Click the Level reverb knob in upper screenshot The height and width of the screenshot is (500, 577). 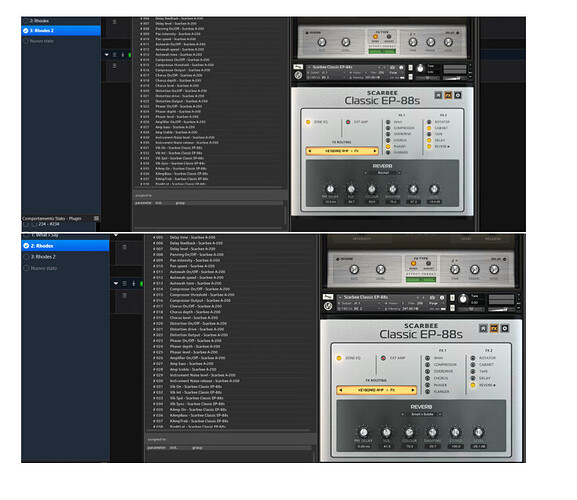(434, 189)
